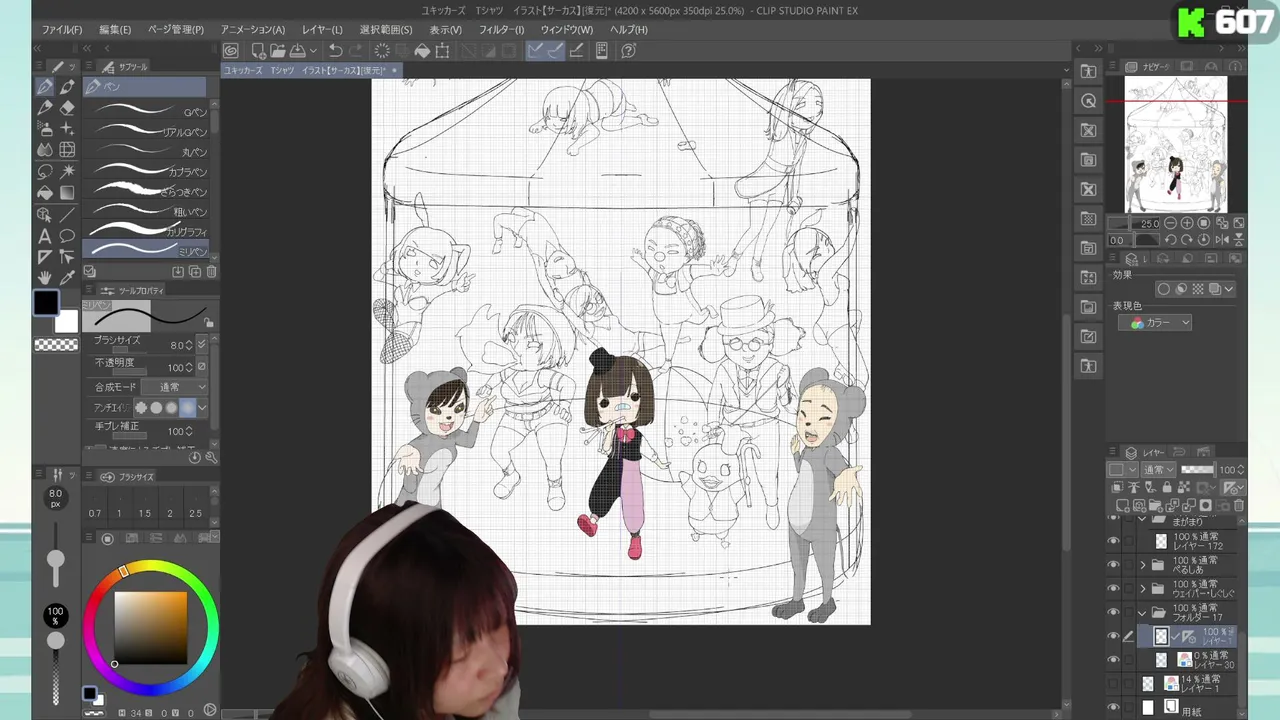
Task: Select the Gradient tool
Action: pos(67,193)
